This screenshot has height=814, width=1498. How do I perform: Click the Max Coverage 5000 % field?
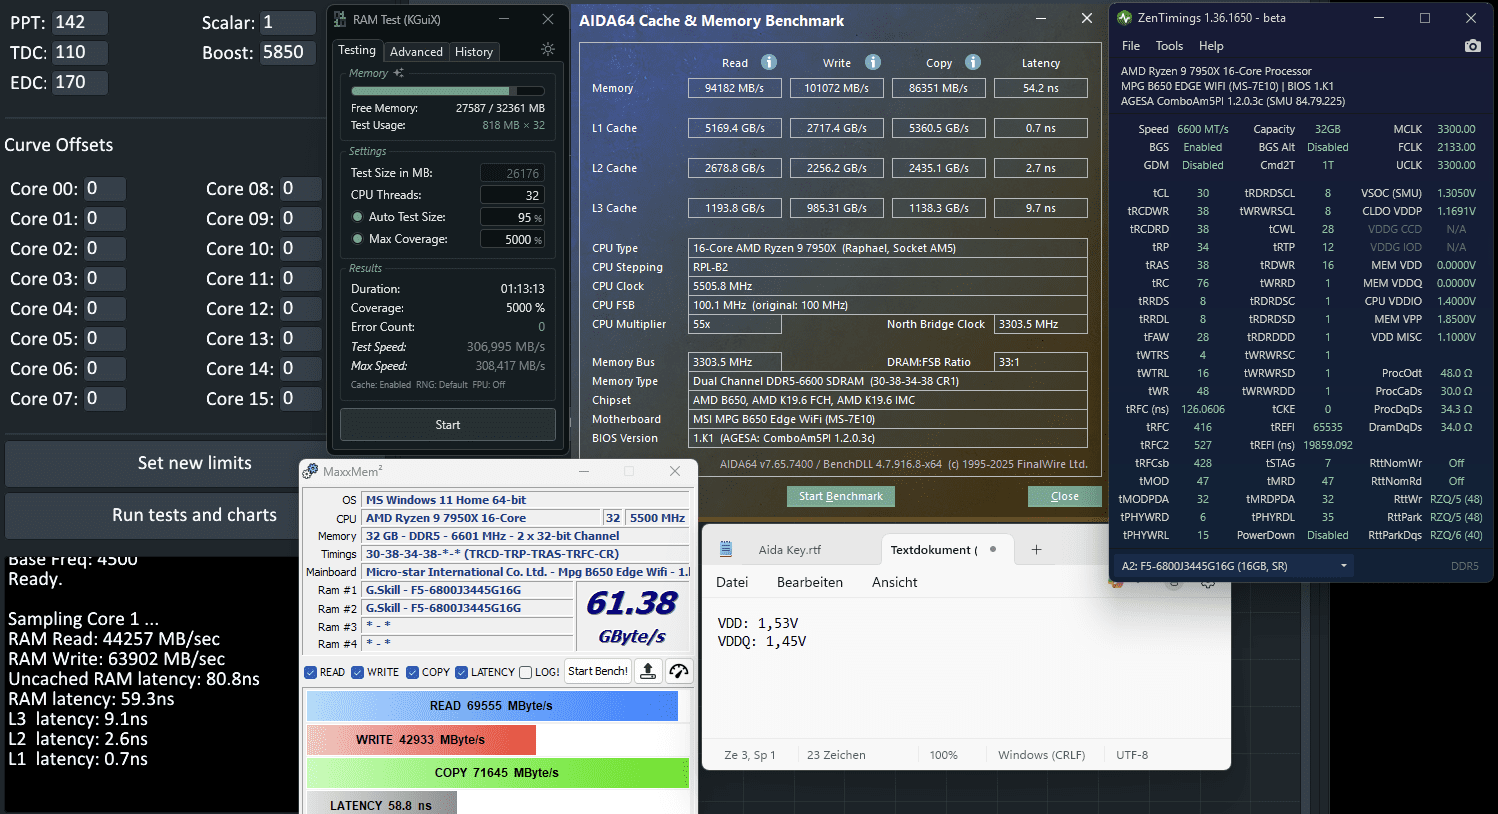[x=513, y=239]
